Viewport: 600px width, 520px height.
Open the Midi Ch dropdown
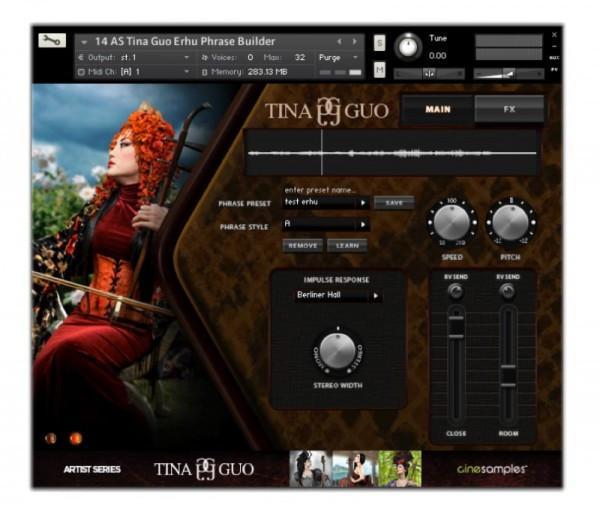[134, 72]
